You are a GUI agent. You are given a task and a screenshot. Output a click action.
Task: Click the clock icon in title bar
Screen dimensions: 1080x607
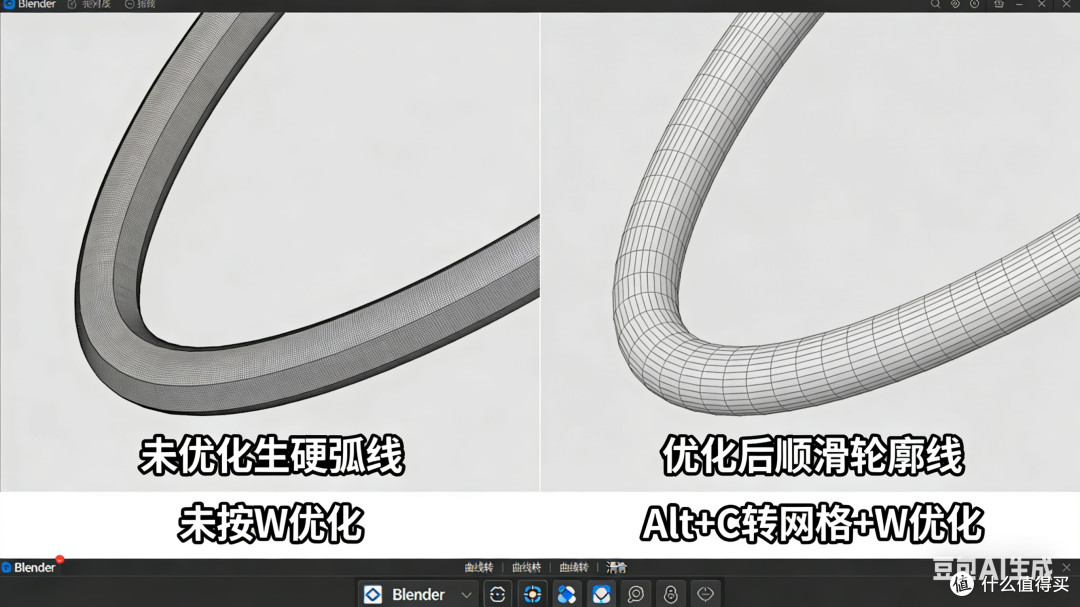tap(975, 4)
